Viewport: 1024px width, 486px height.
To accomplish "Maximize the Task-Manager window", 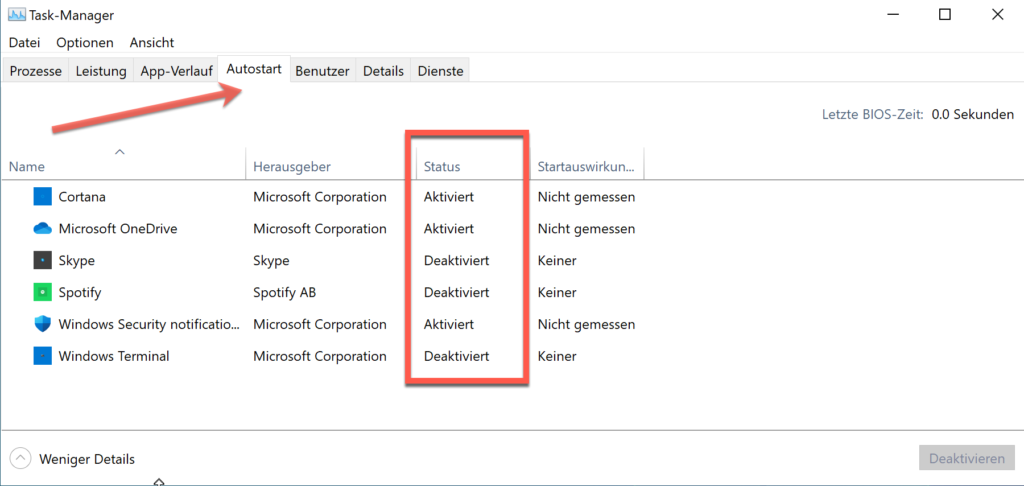I will click(944, 14).
